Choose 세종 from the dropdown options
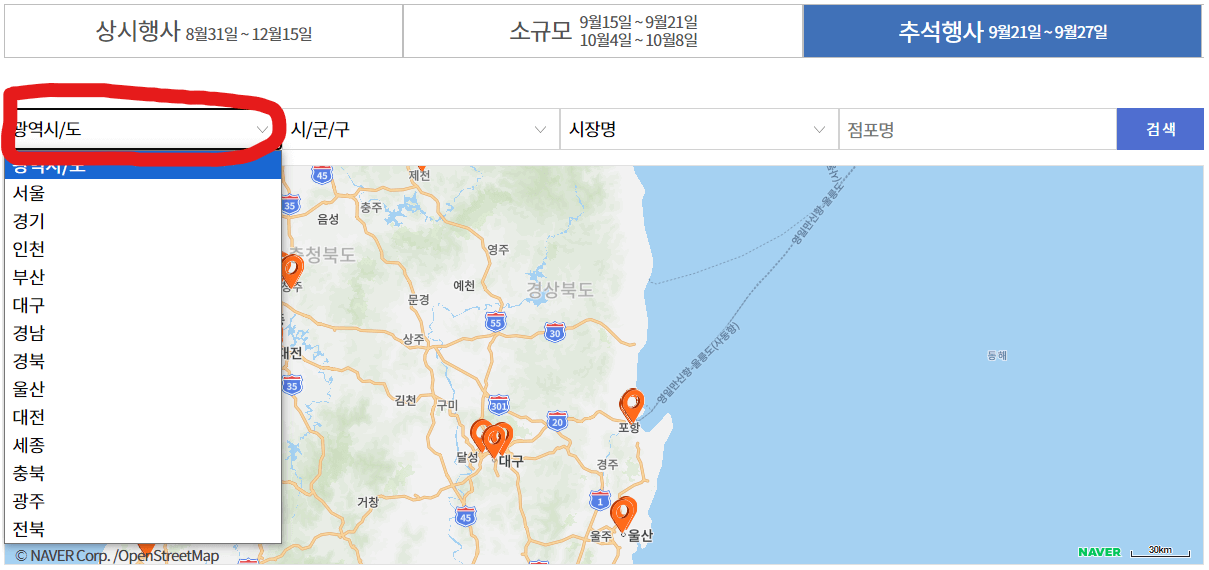Viewport: 1209px width, 570px height. [143, 445]
